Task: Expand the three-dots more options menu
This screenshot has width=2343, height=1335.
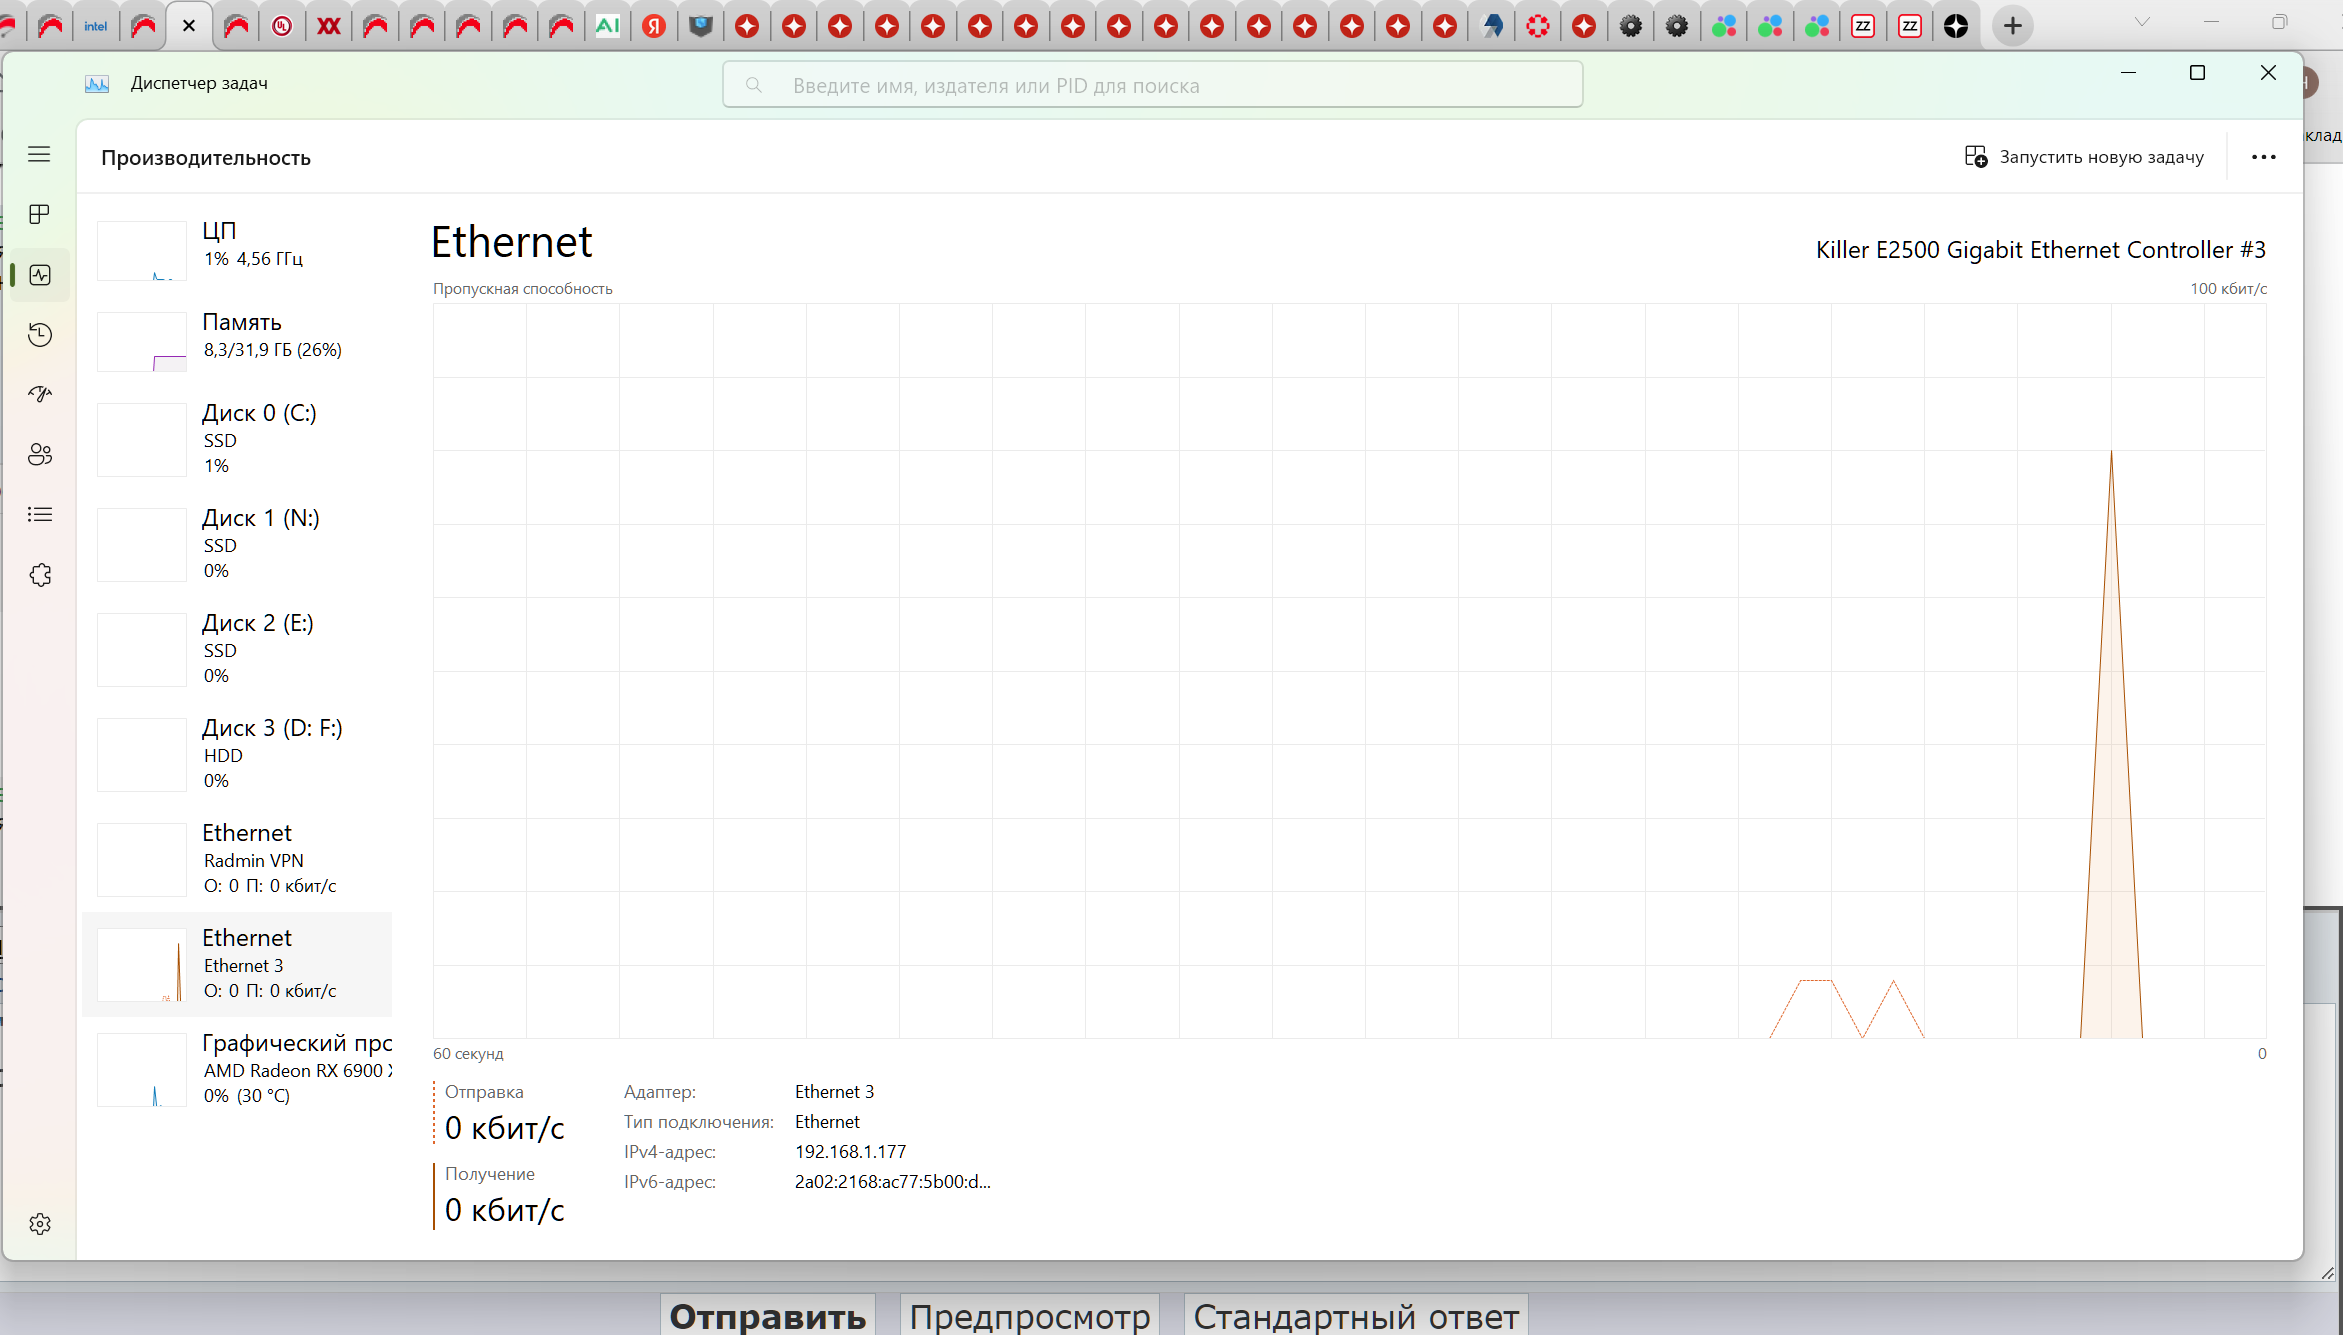Action: click(x=2264, y=157)
